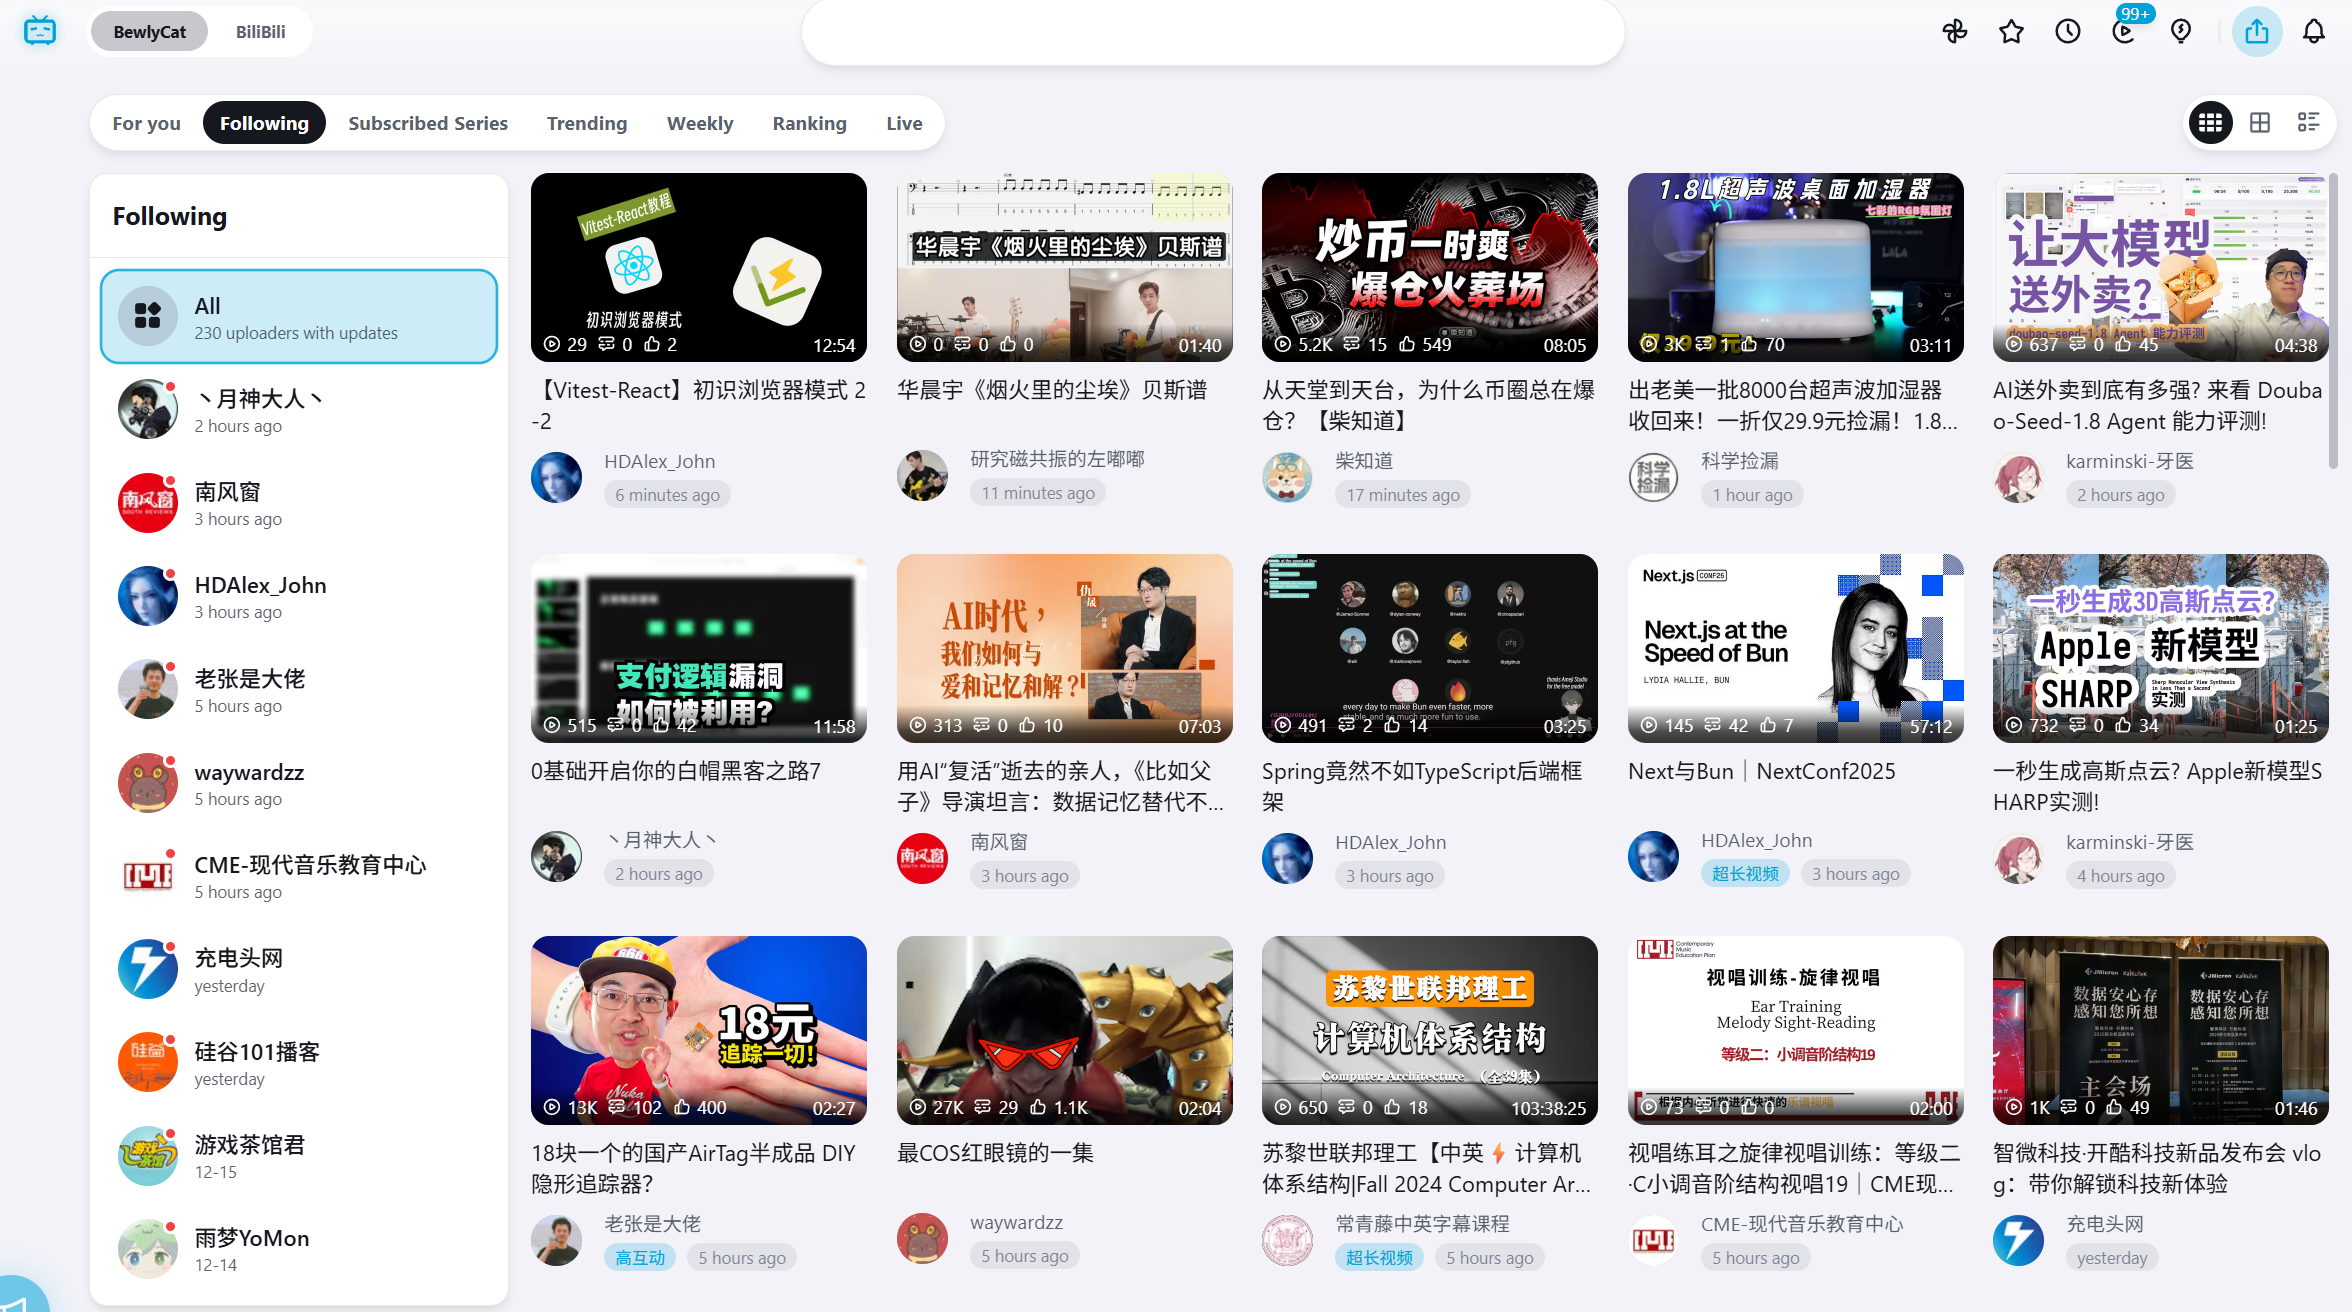Switch to BiliBili mode
2352x1312 pixels.
point(260,32)
